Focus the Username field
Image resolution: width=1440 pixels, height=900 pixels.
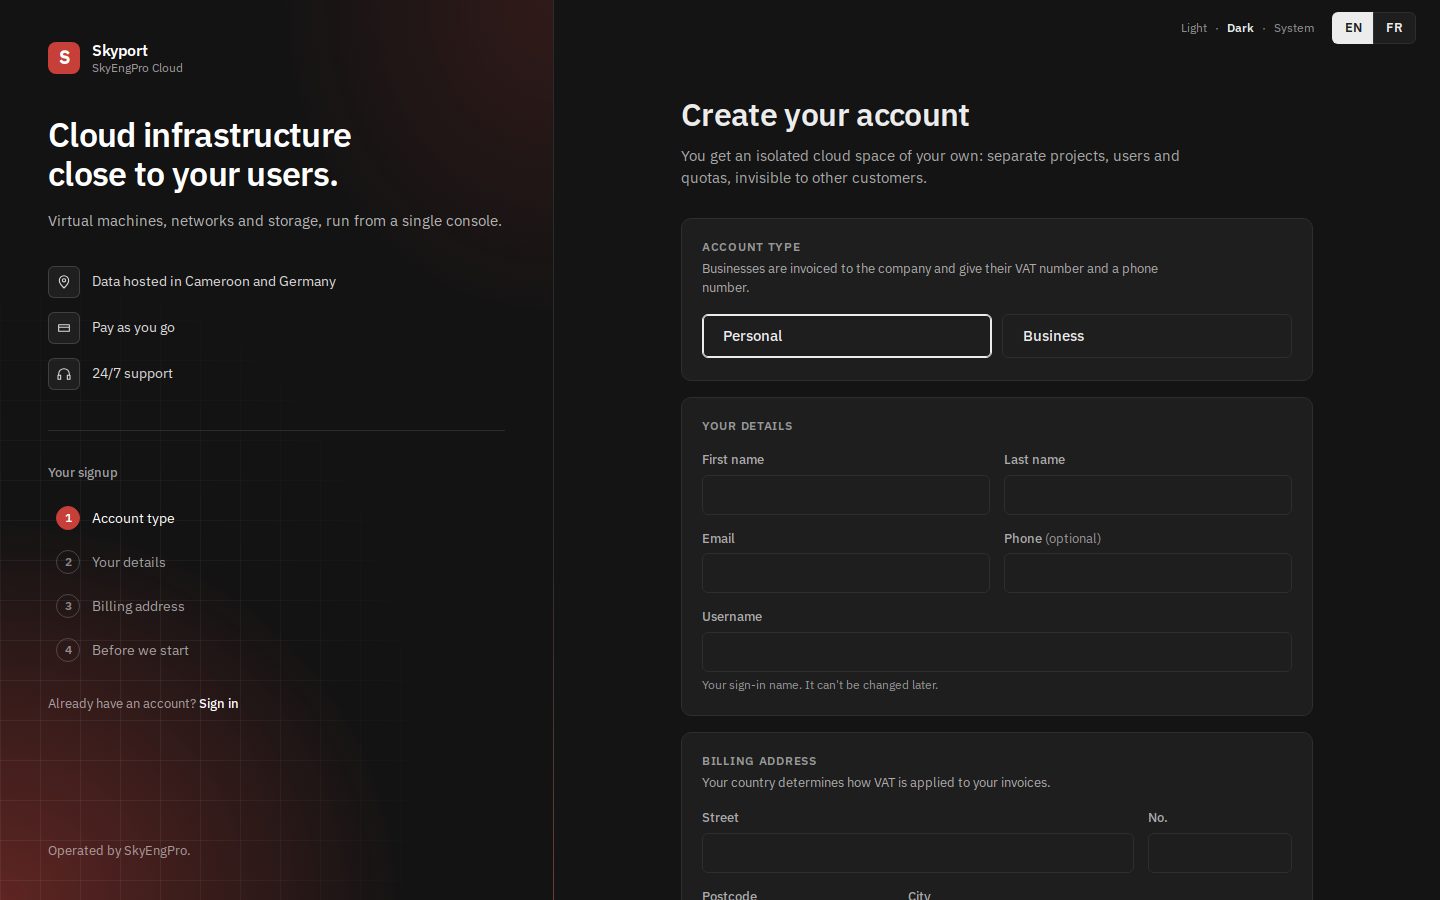pos(997,652)
